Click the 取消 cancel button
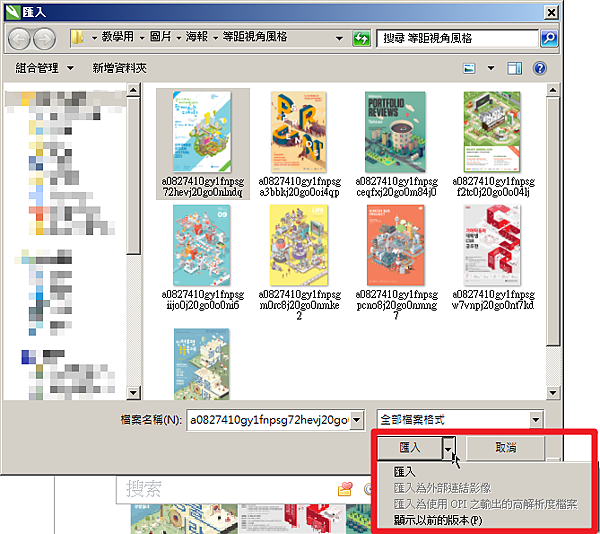Viewport: 600px width, 534px height. (505, 448)
